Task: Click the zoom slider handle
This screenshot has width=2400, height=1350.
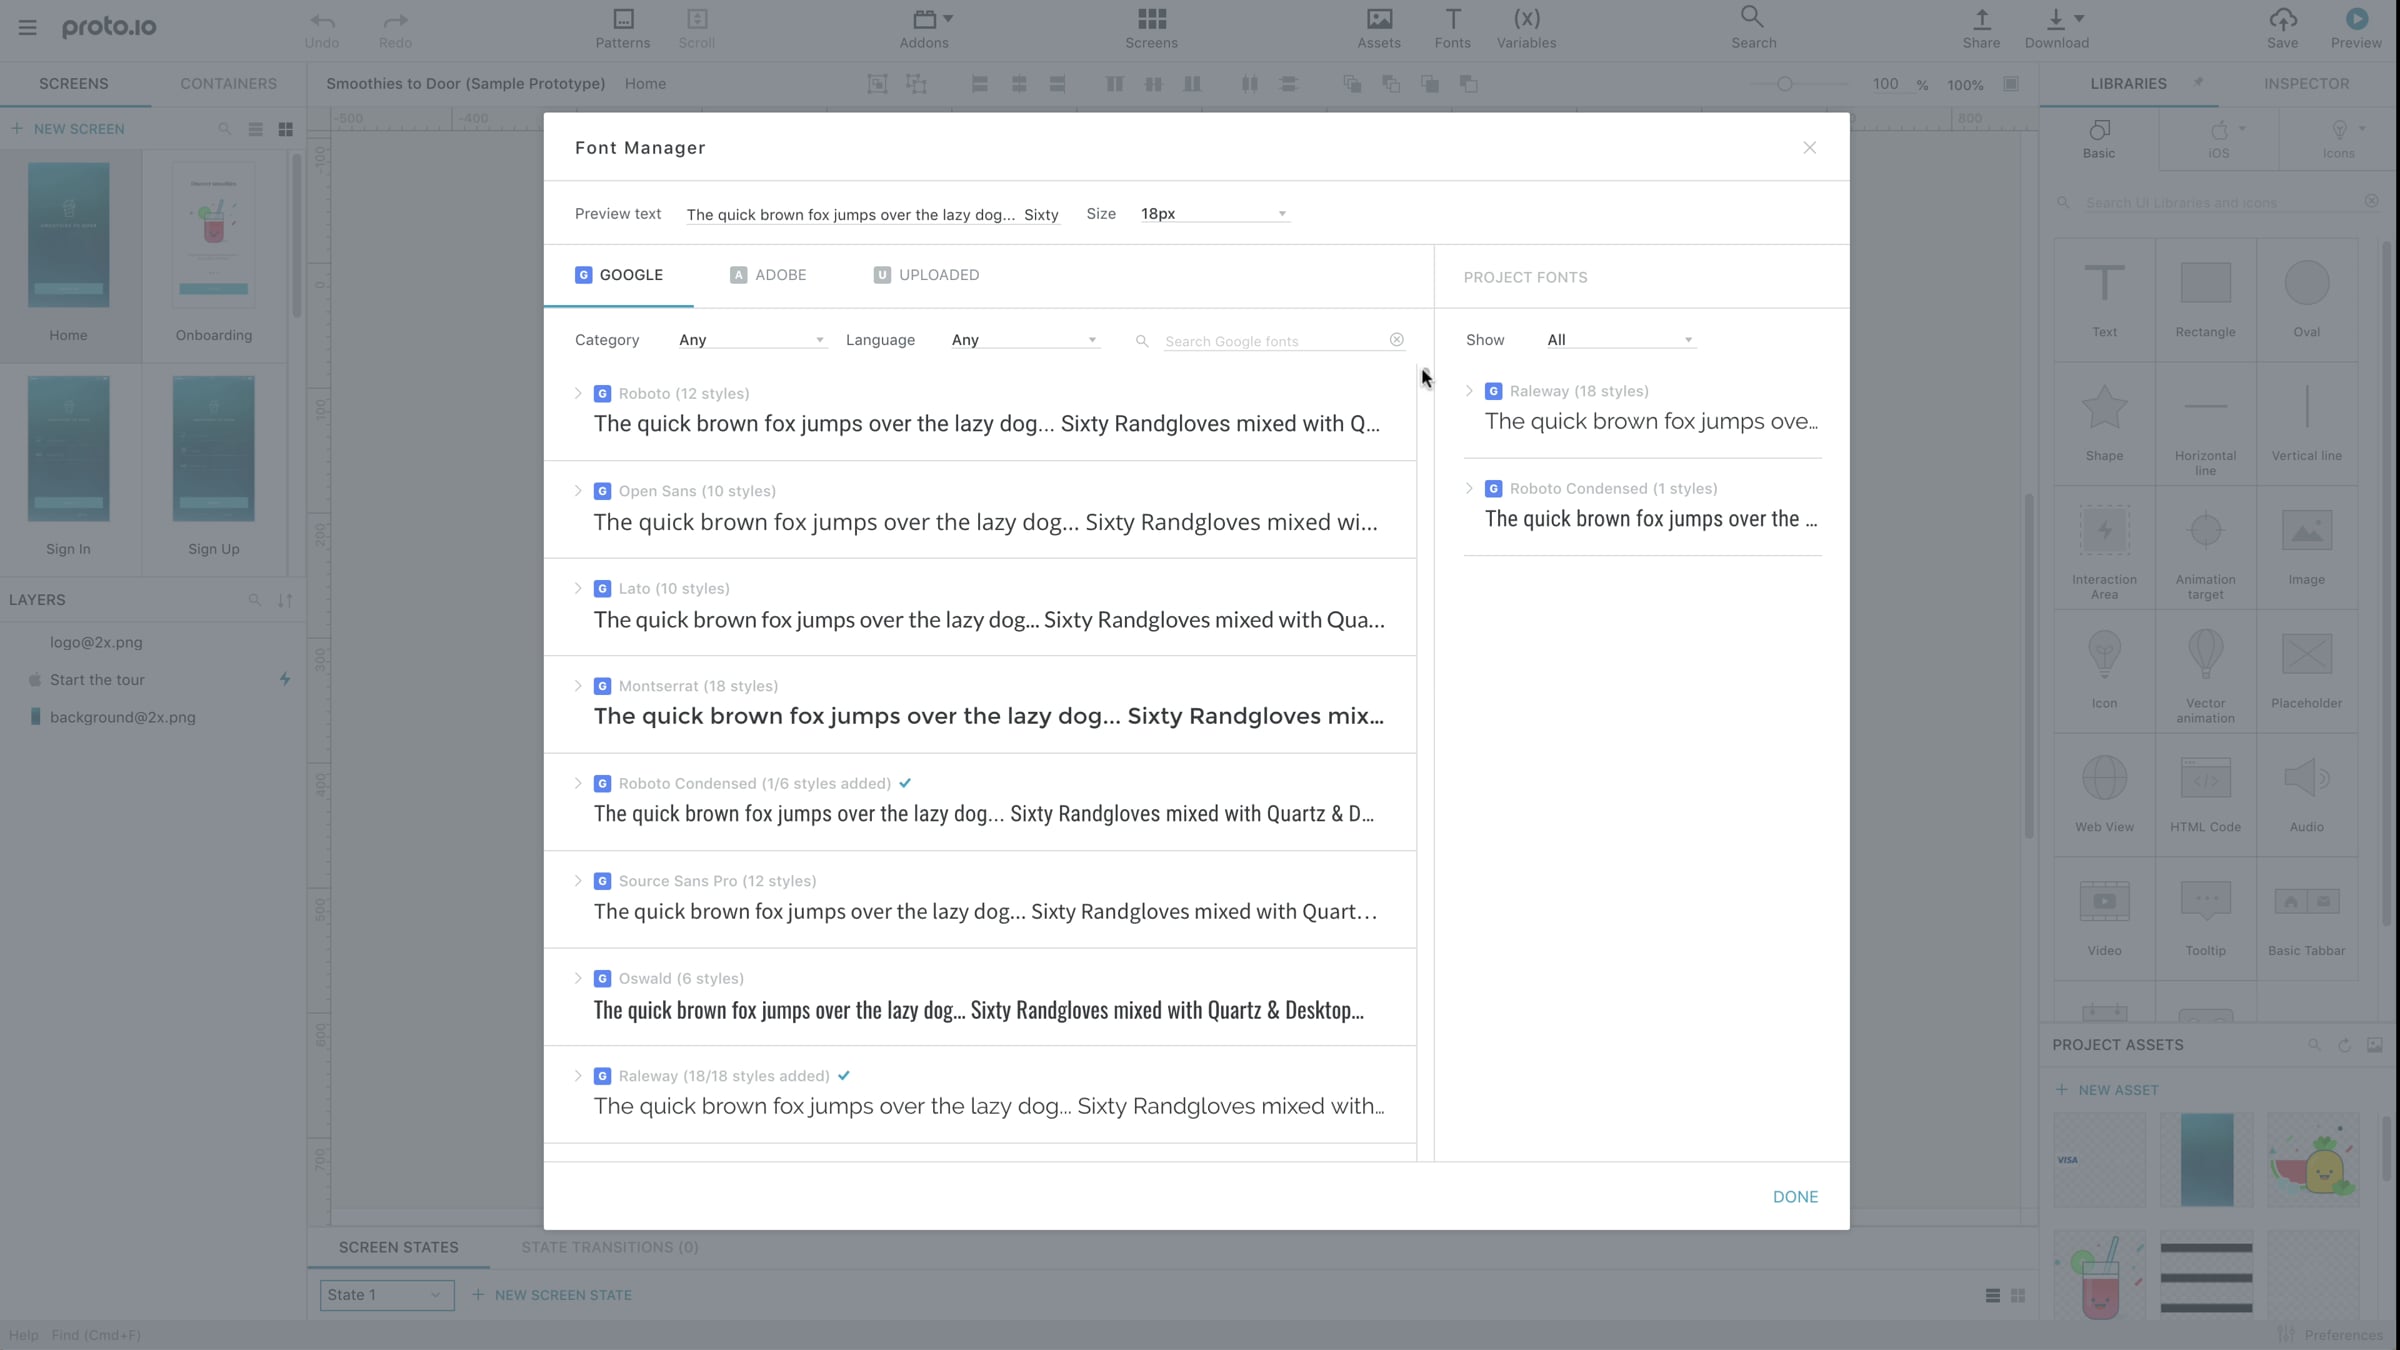Action: tap(1784, 84)
